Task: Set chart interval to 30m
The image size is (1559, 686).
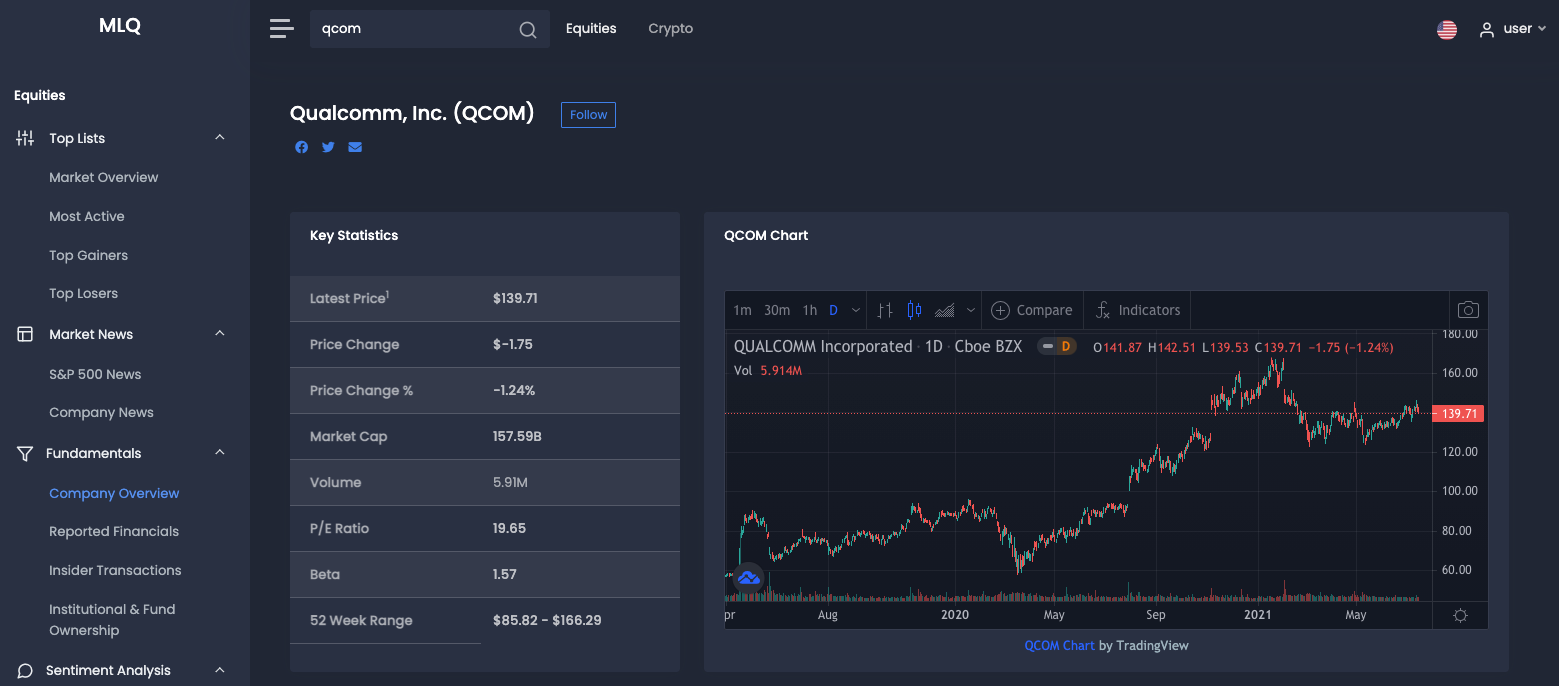Action: click(777, 310)
